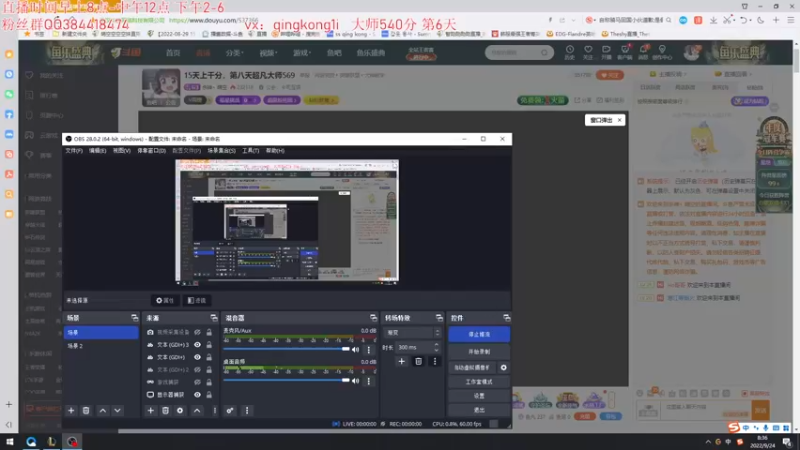Open the 编辑(E) menu in OBS
Viewport: 800px width, 450px height.
click(x=97, y=151)
